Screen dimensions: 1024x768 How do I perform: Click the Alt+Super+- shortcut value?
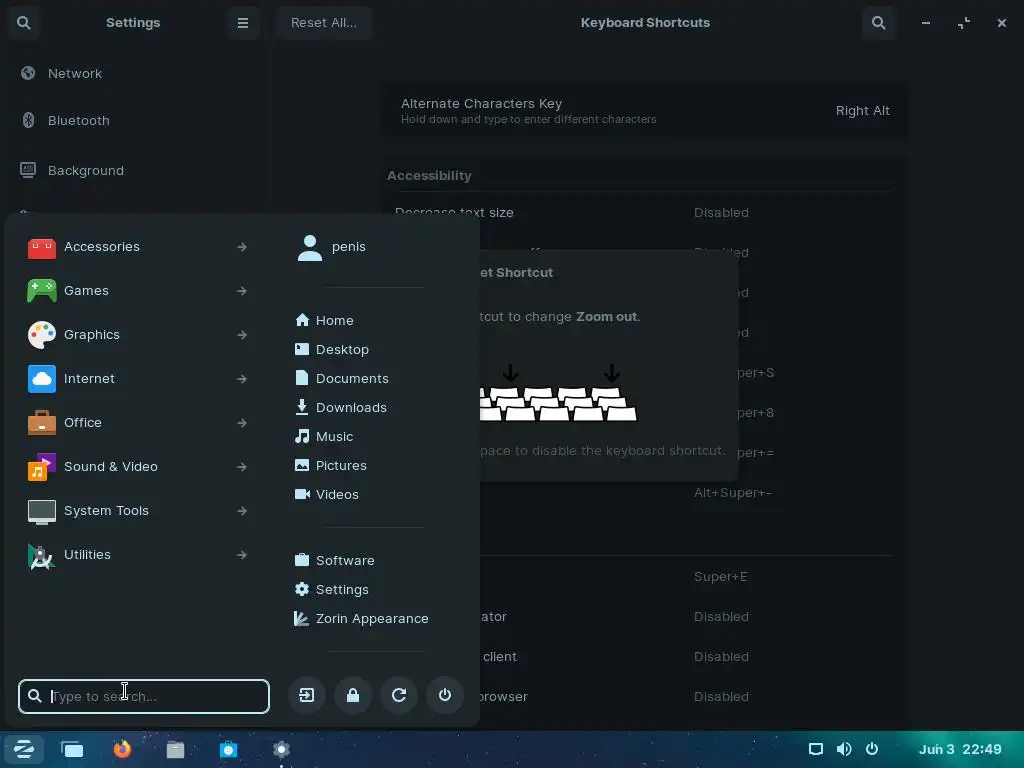point(733,492)
